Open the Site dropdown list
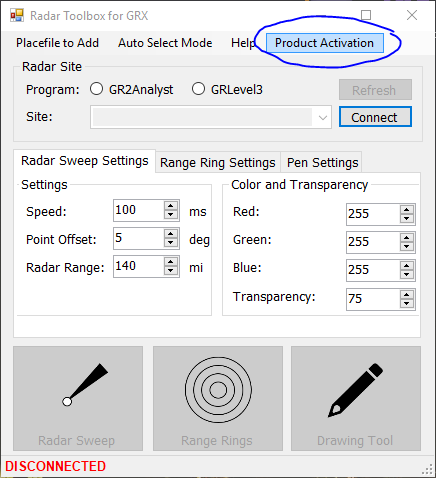Image resolution: width=436 pixels, height=478 pixels. (322, 117)
